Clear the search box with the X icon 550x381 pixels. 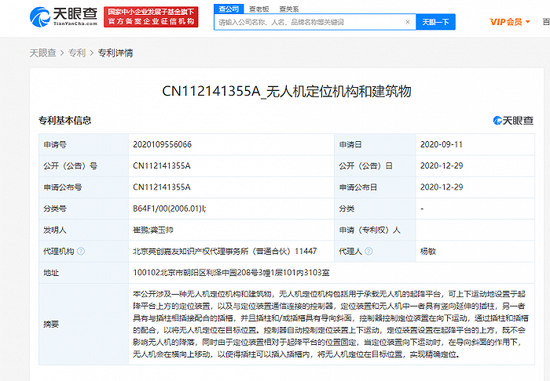pos(407,22)
